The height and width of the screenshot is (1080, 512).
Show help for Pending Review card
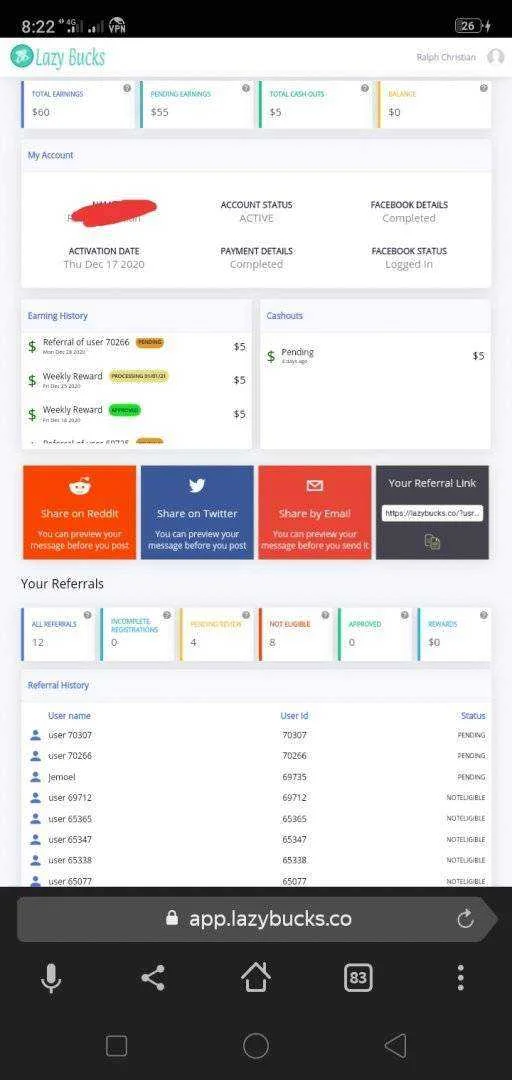tap(246, 615)
